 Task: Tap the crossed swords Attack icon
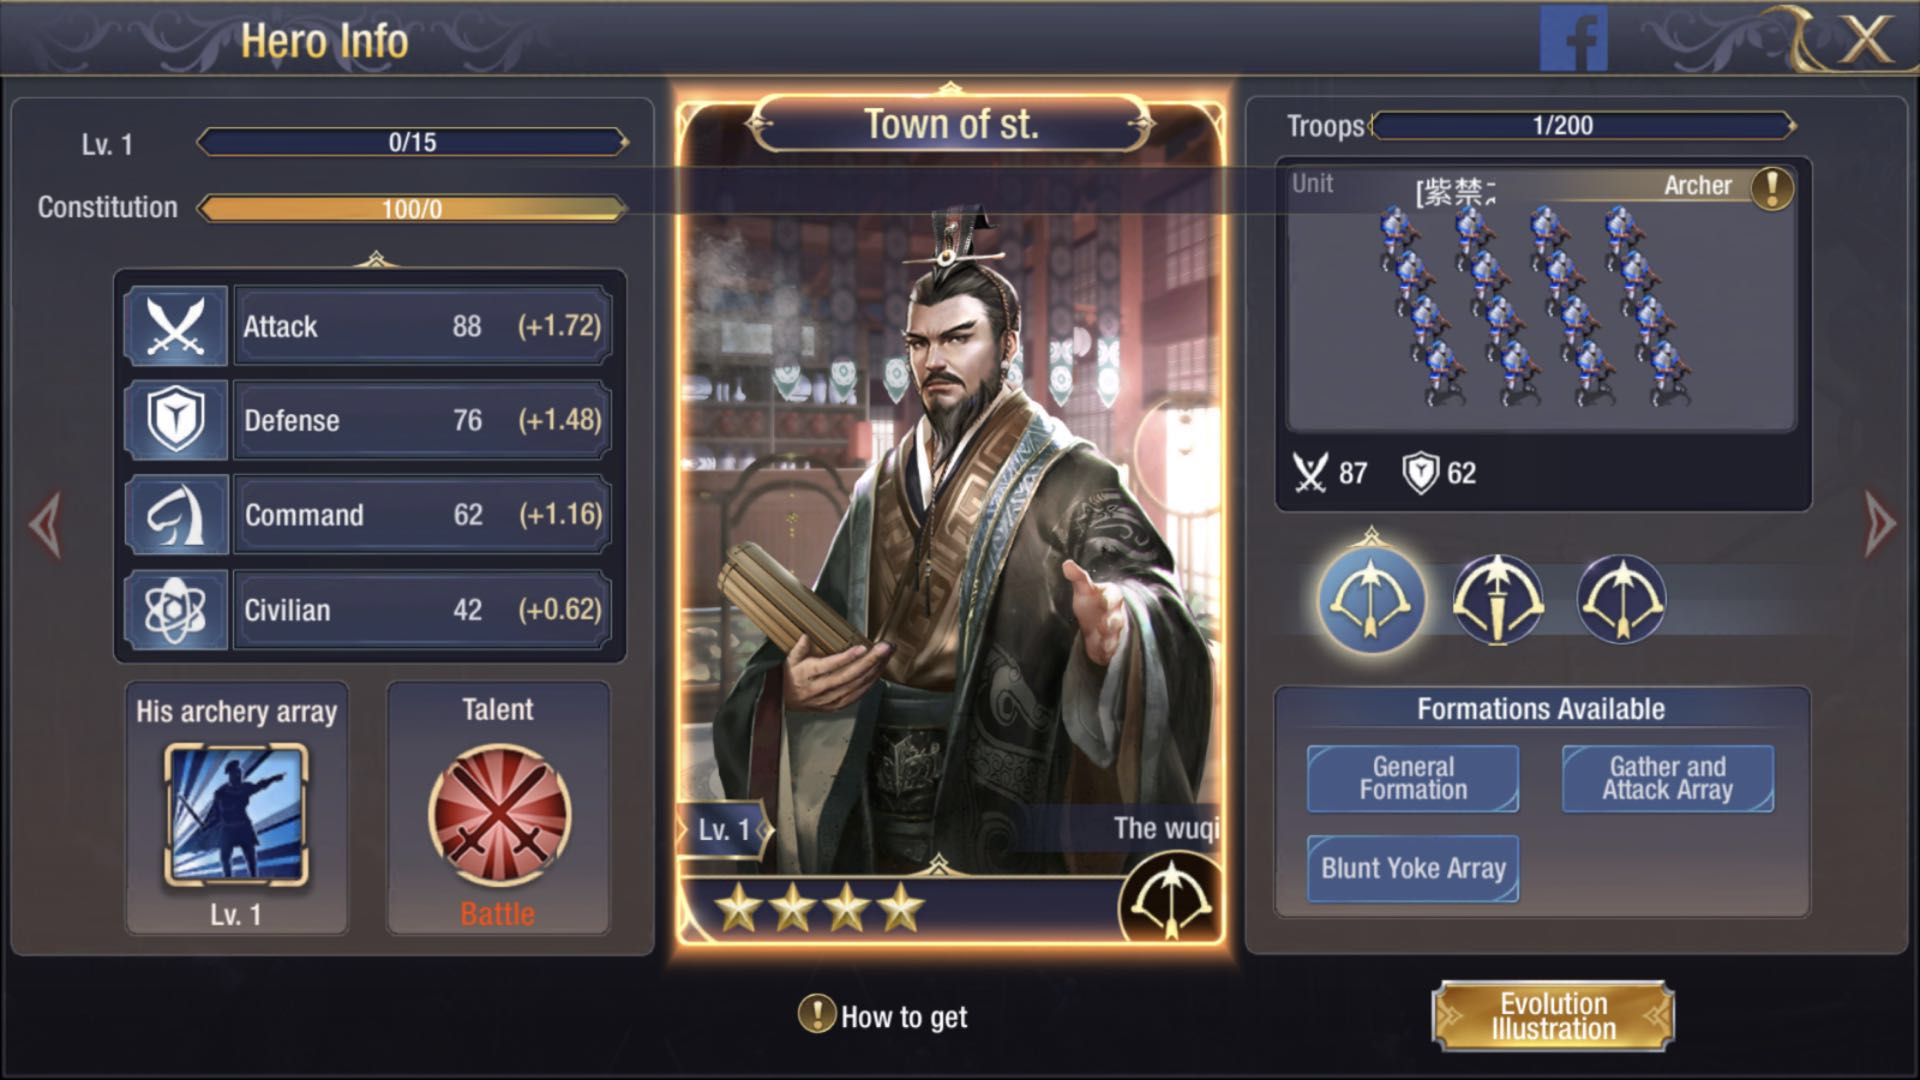[176, 326]
